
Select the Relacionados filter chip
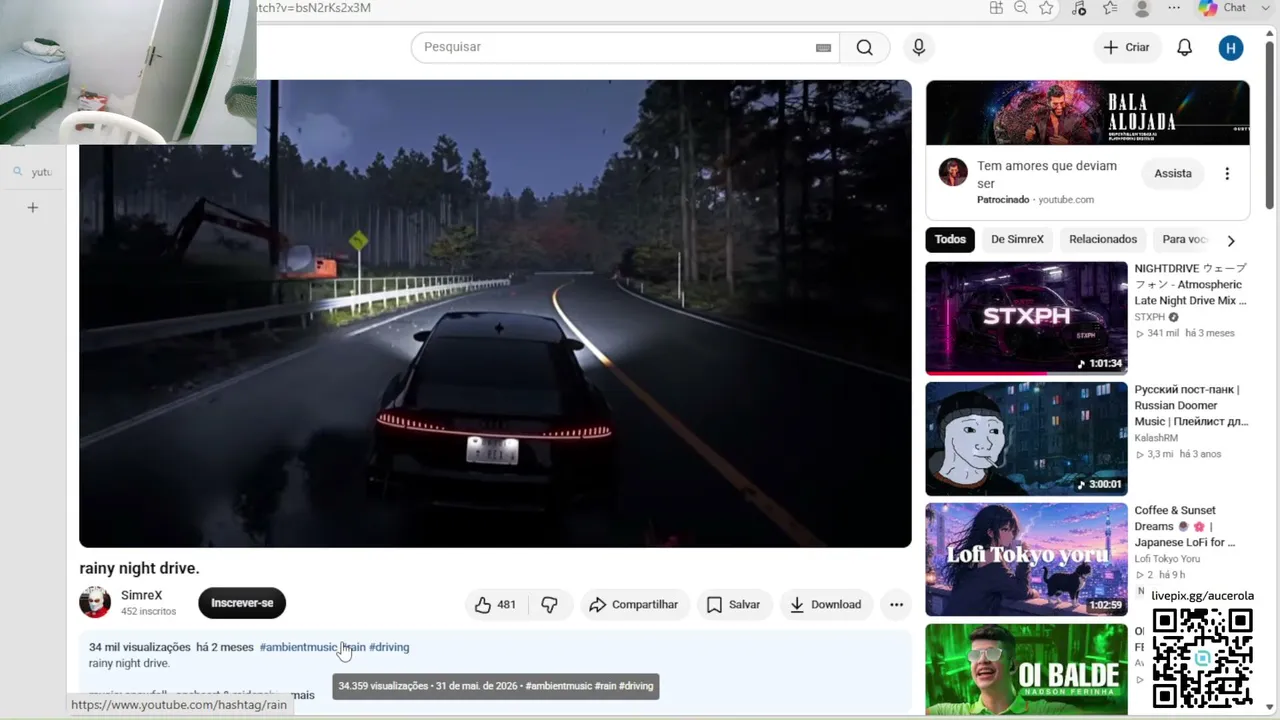[1103, 239]
